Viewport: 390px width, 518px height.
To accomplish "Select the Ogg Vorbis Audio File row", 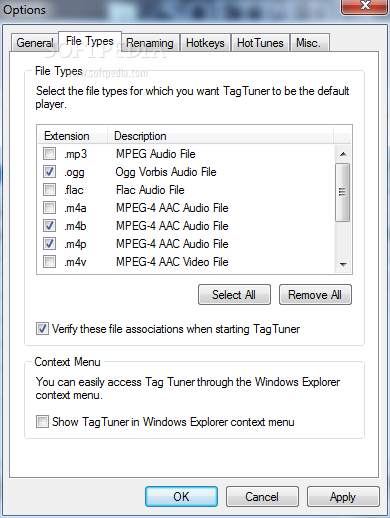I will [x=185, y=172].
